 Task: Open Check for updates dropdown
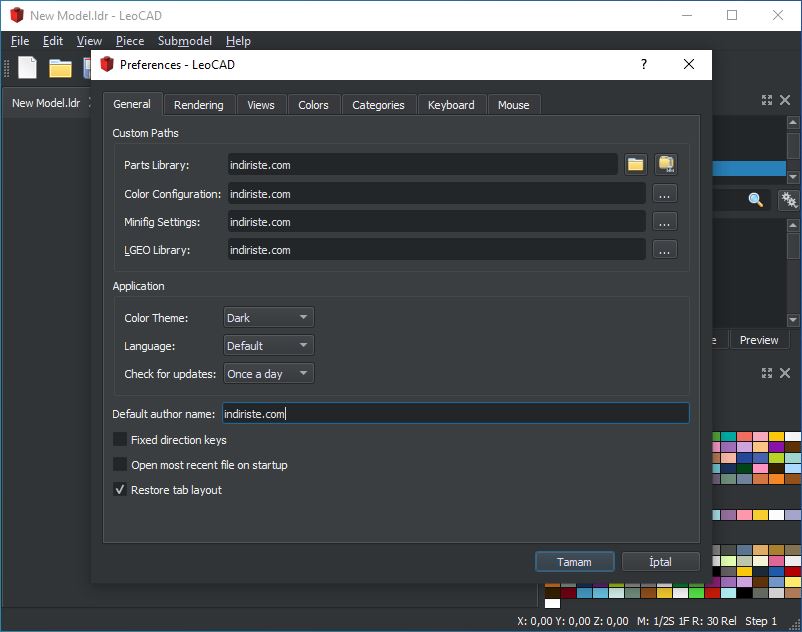[269, 374]
